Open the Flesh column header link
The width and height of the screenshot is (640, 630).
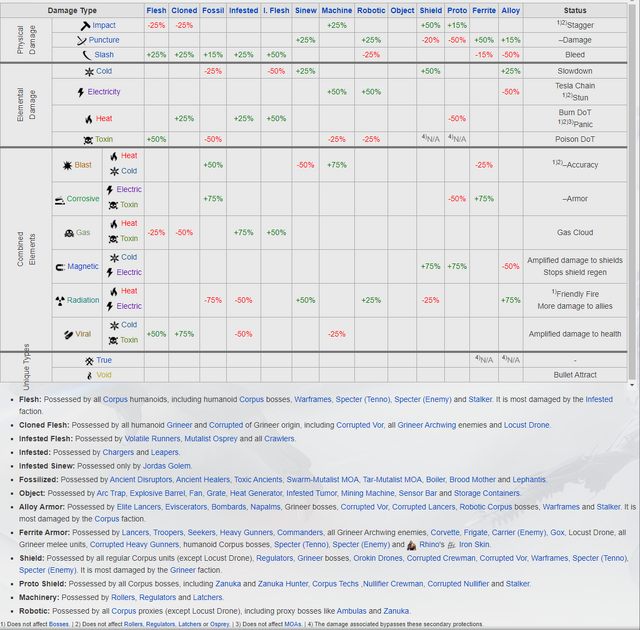(x=156, y=11)
